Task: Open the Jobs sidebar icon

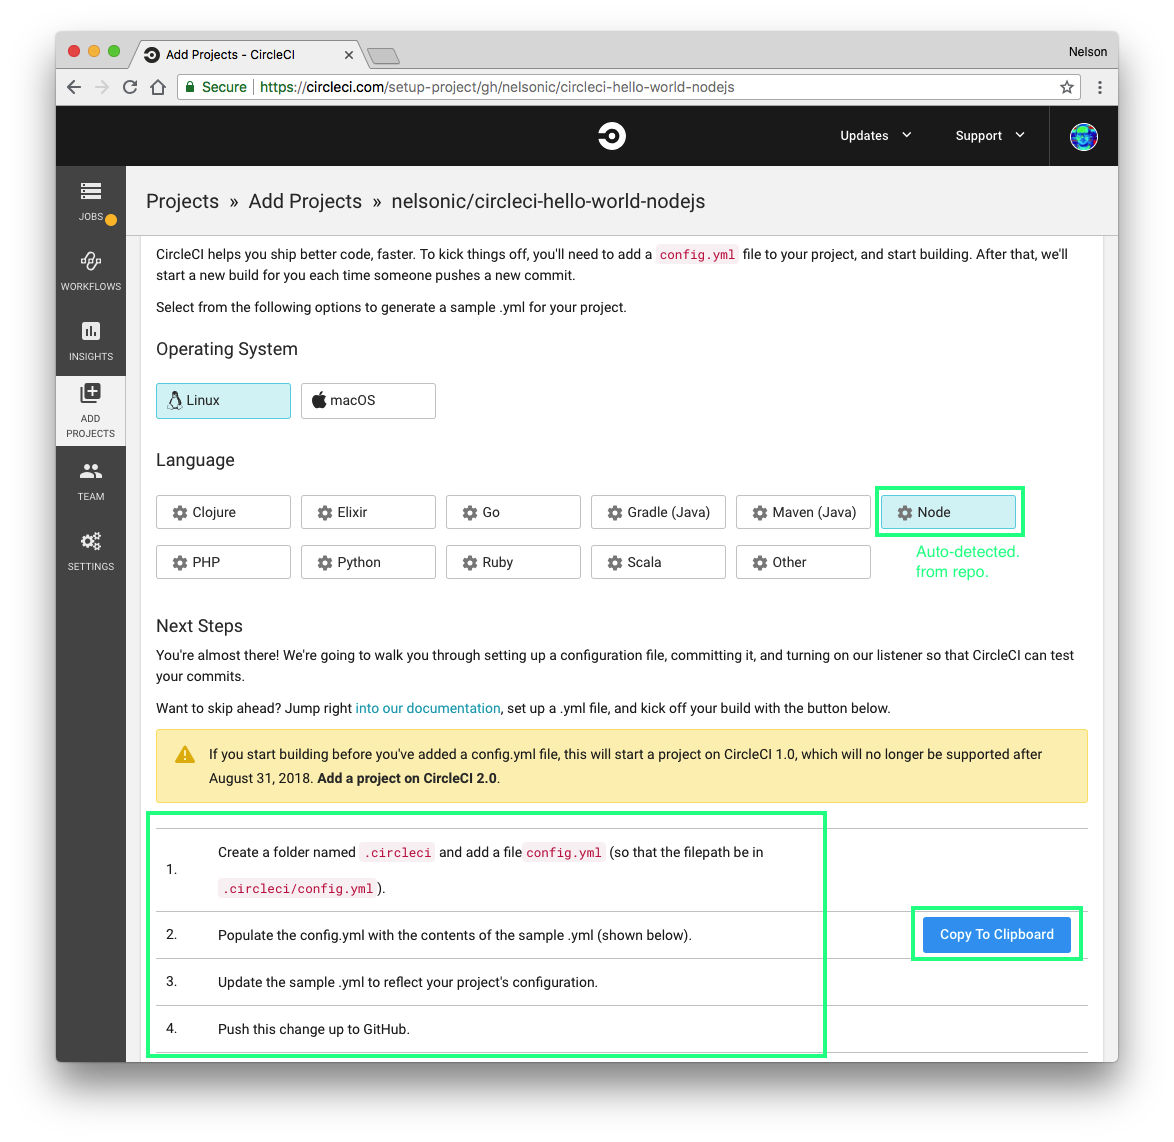Action: coord(91,192)
